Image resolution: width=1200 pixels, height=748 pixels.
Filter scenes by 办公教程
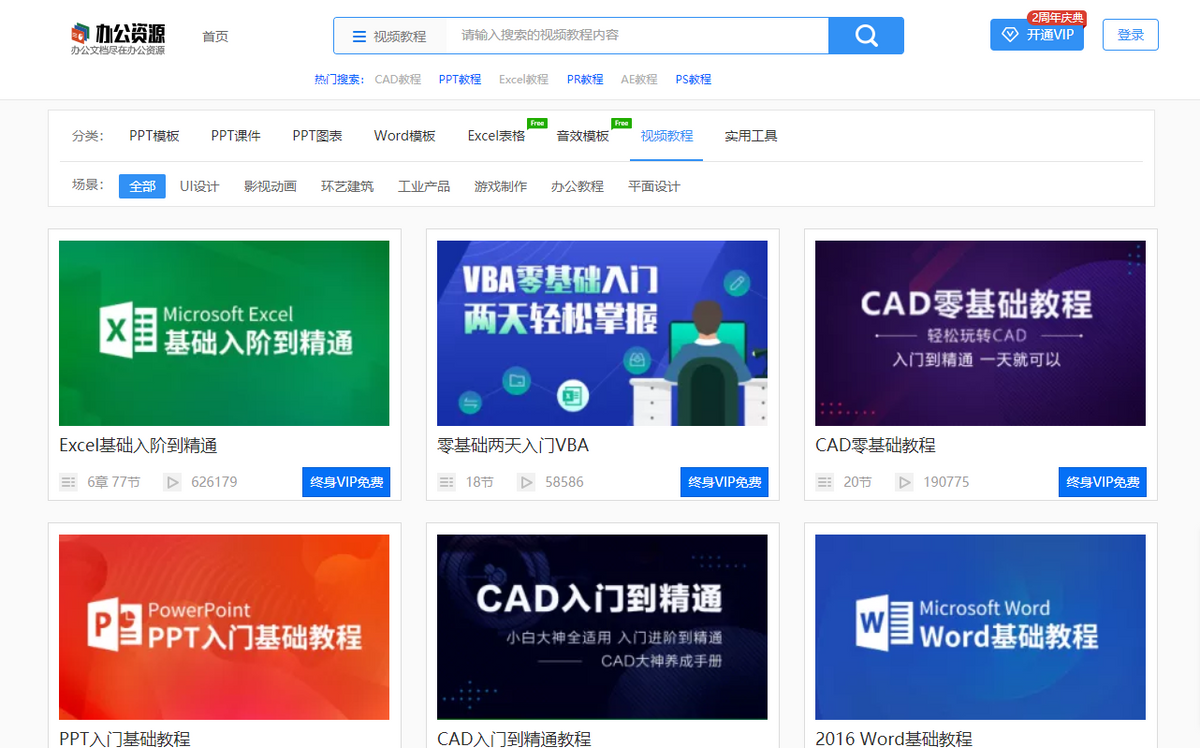click(x=577, y=186)
